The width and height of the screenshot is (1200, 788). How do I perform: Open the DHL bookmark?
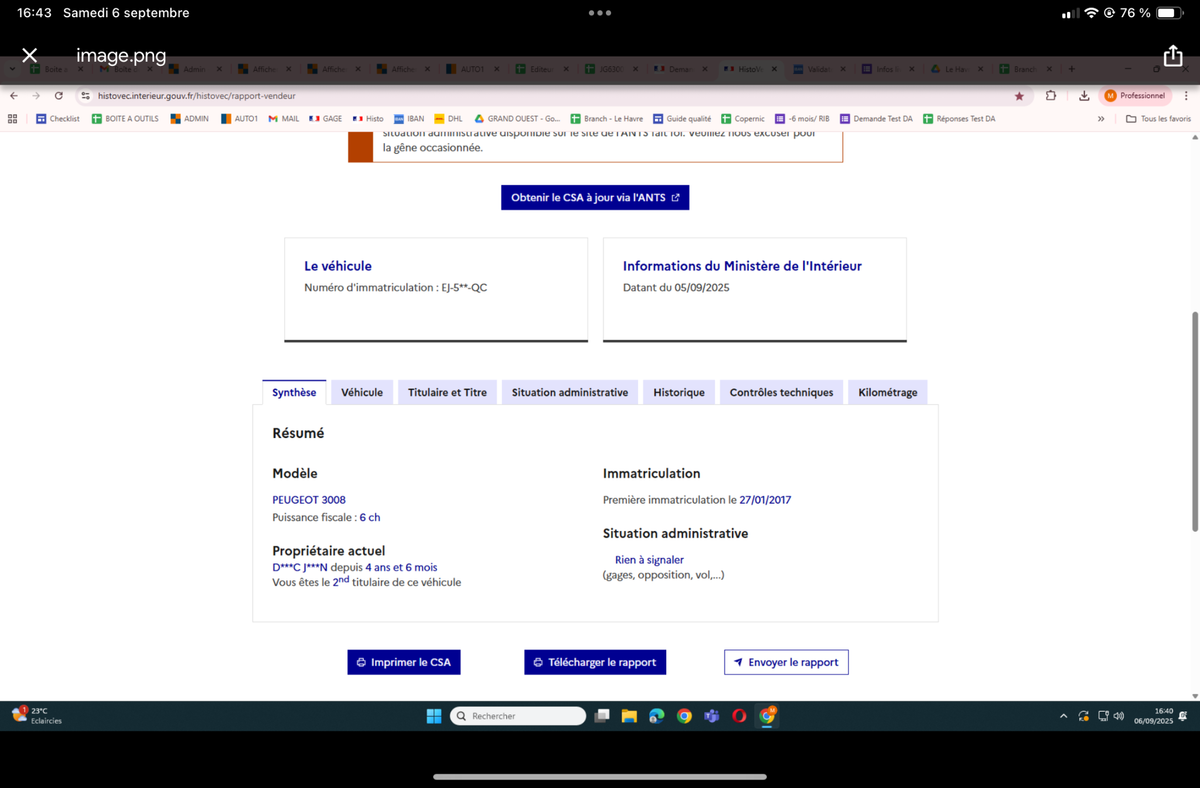[448, 118]
